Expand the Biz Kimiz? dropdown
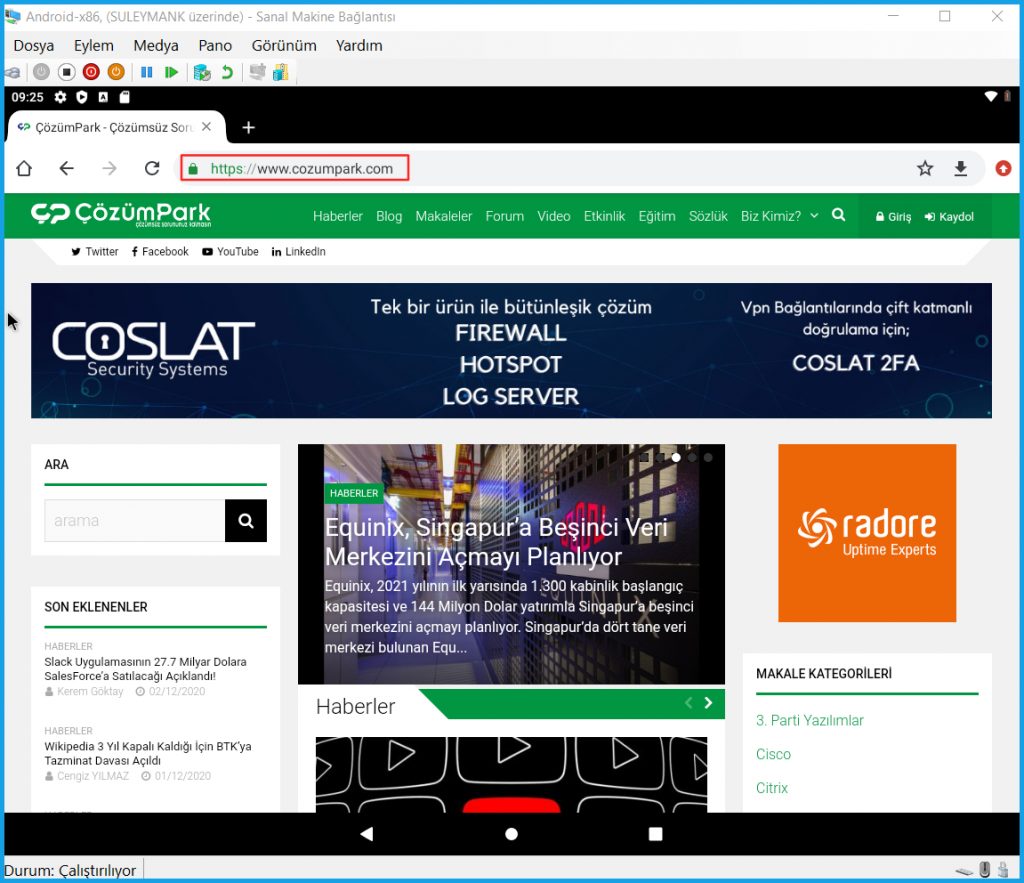The width and height of the screenshot is (1024, 883). pyautogui.click(x=779, y=216)
